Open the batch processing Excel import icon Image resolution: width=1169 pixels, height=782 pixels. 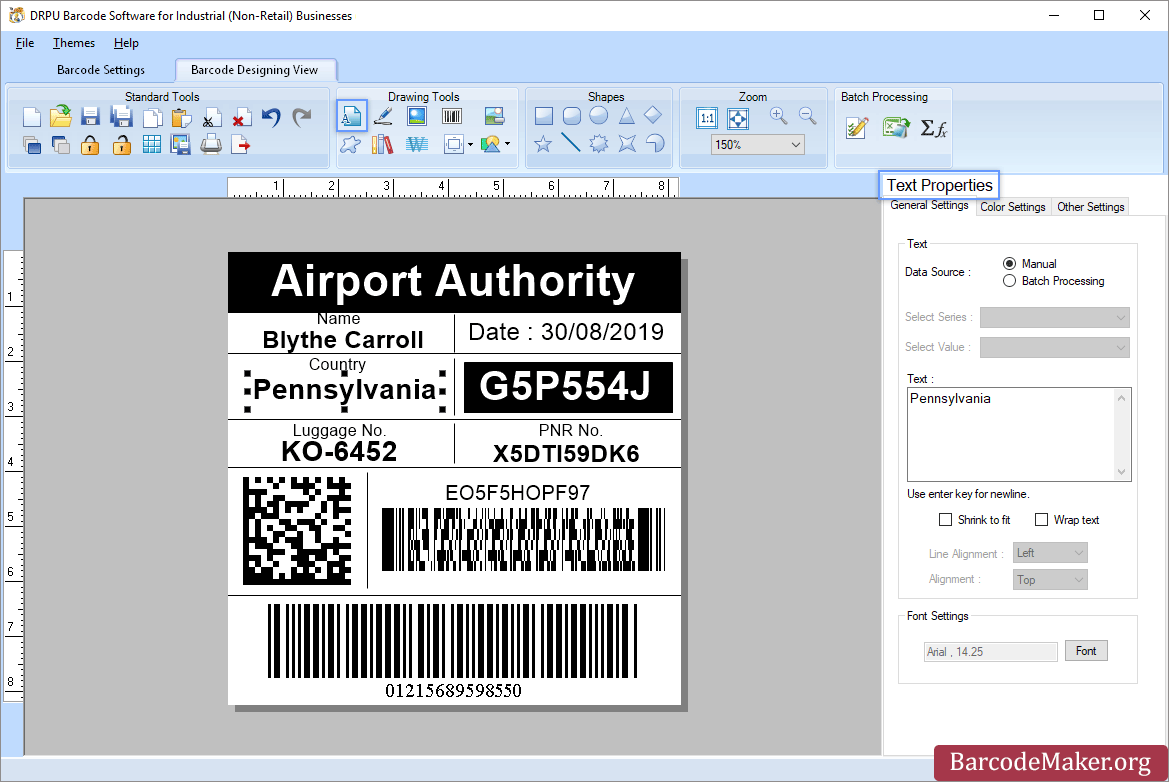pyautogui.click(x=895, y=128)
